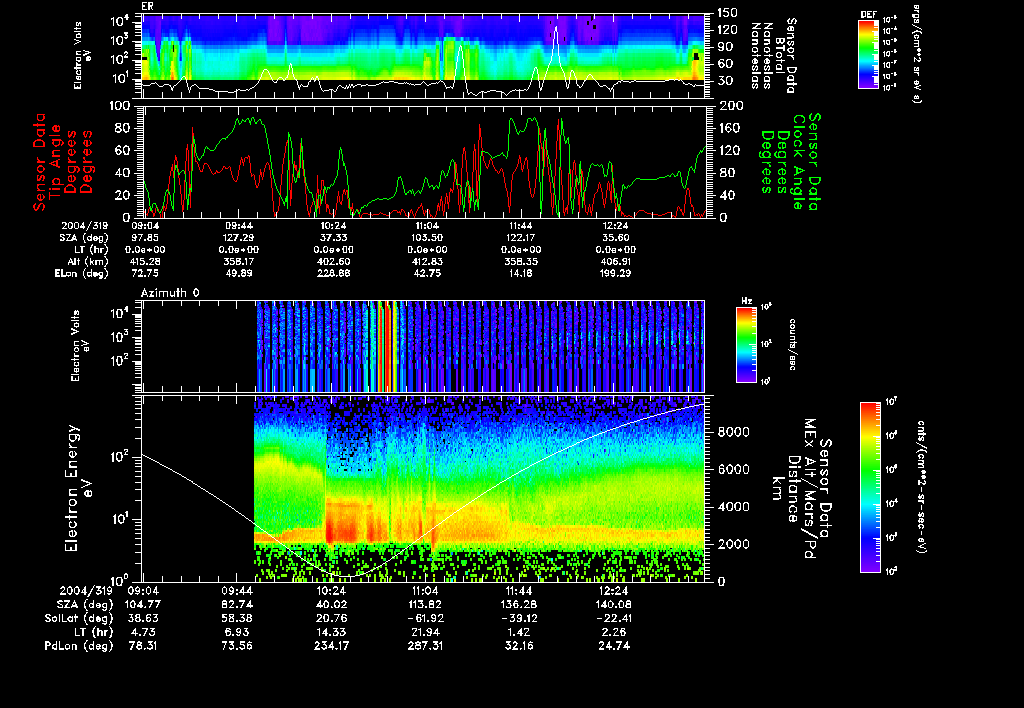Click the DEF color scale bar

868,54
